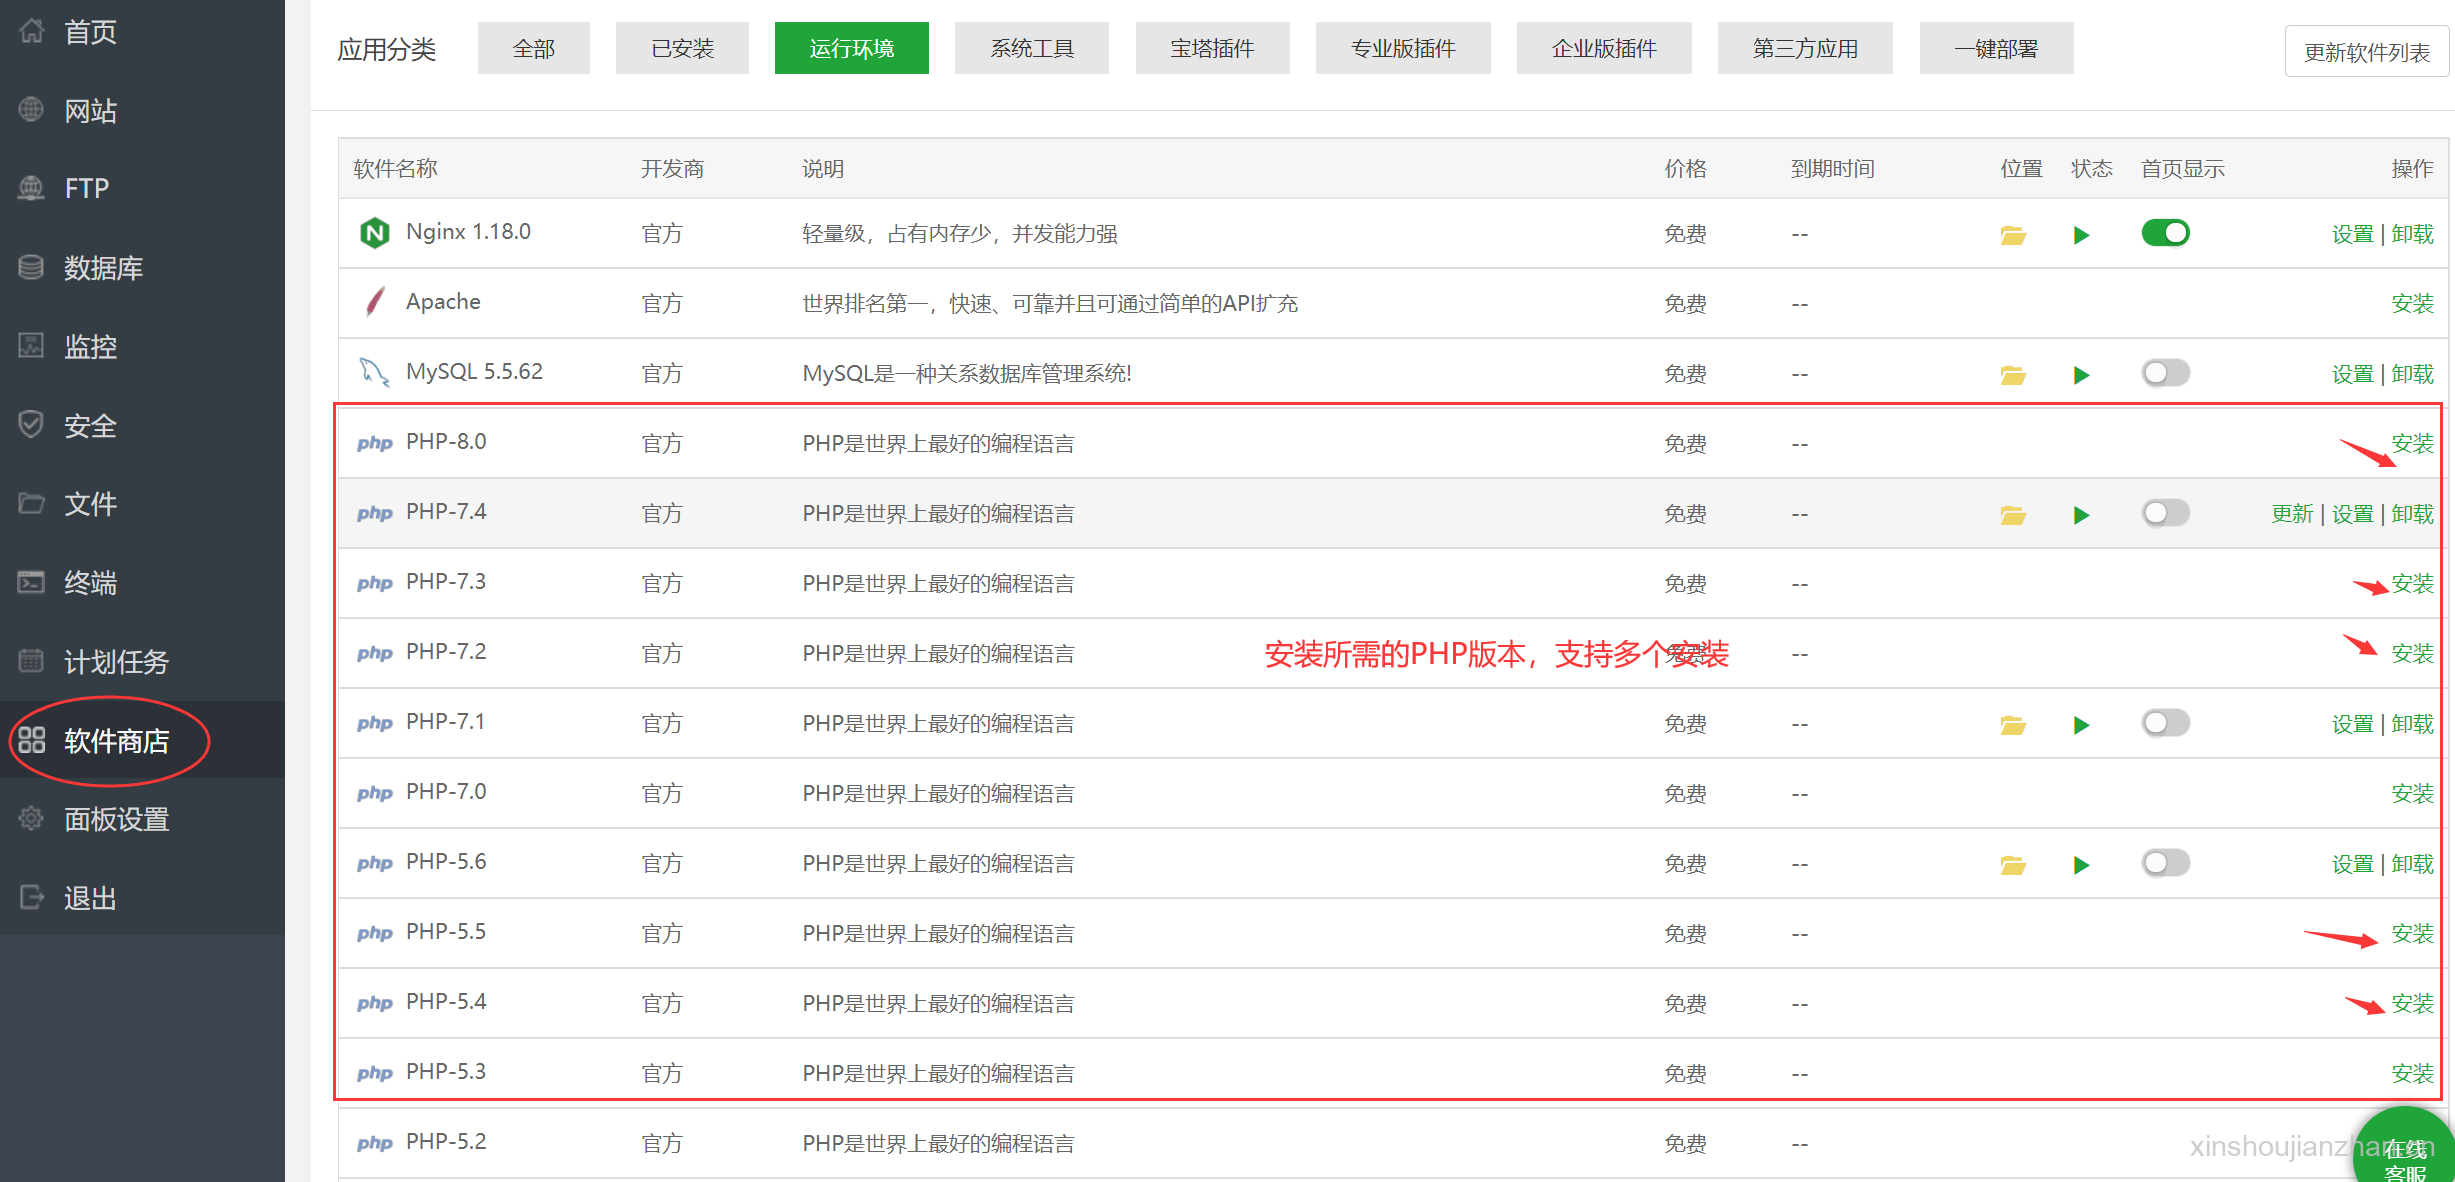Image resolution: width=2455 pixels, height=1182 pixels.
Task: Select the 企业版插件 category tab
Action: 1604,48
